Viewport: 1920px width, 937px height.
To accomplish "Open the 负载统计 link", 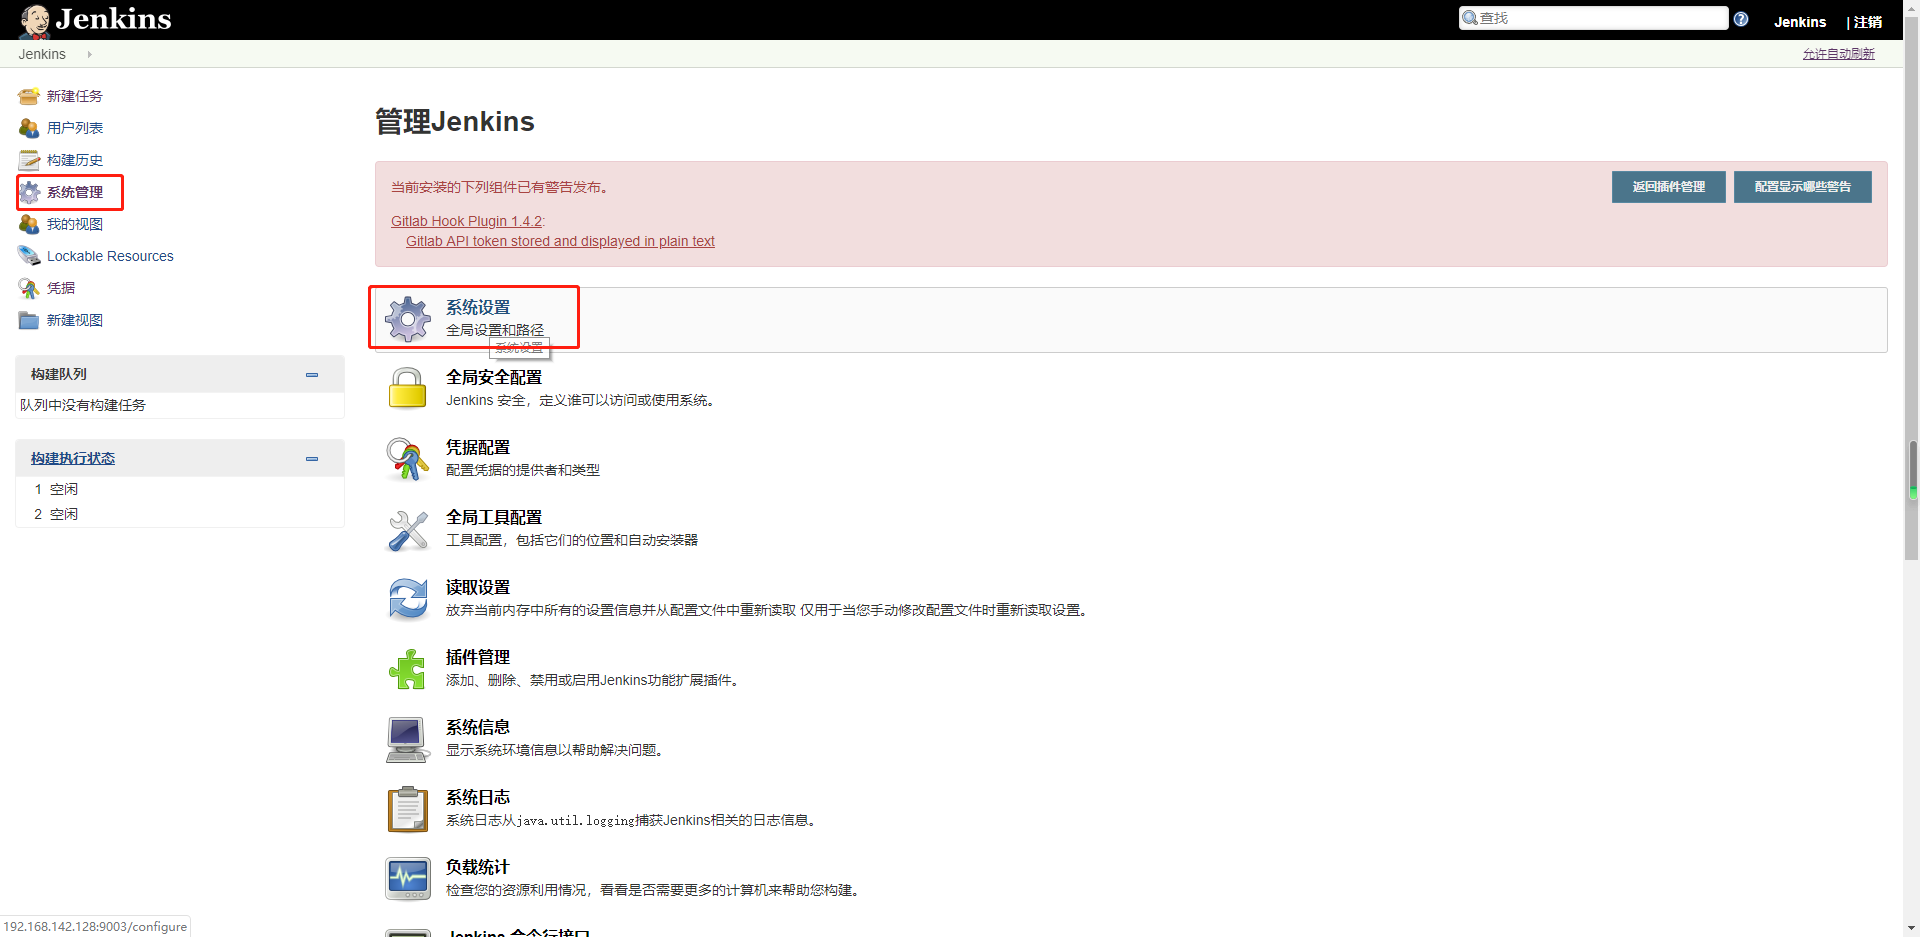I will [x=478, y=867].
